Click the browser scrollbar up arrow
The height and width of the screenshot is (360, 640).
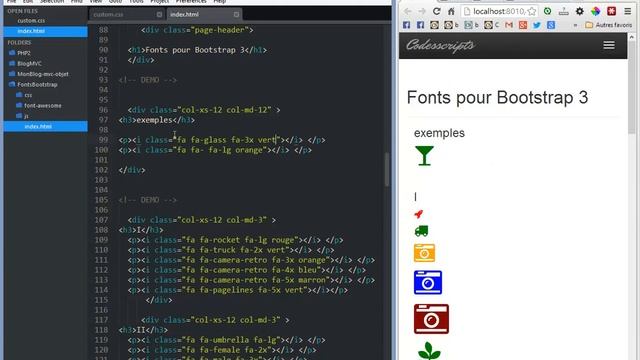pos(632,37)
